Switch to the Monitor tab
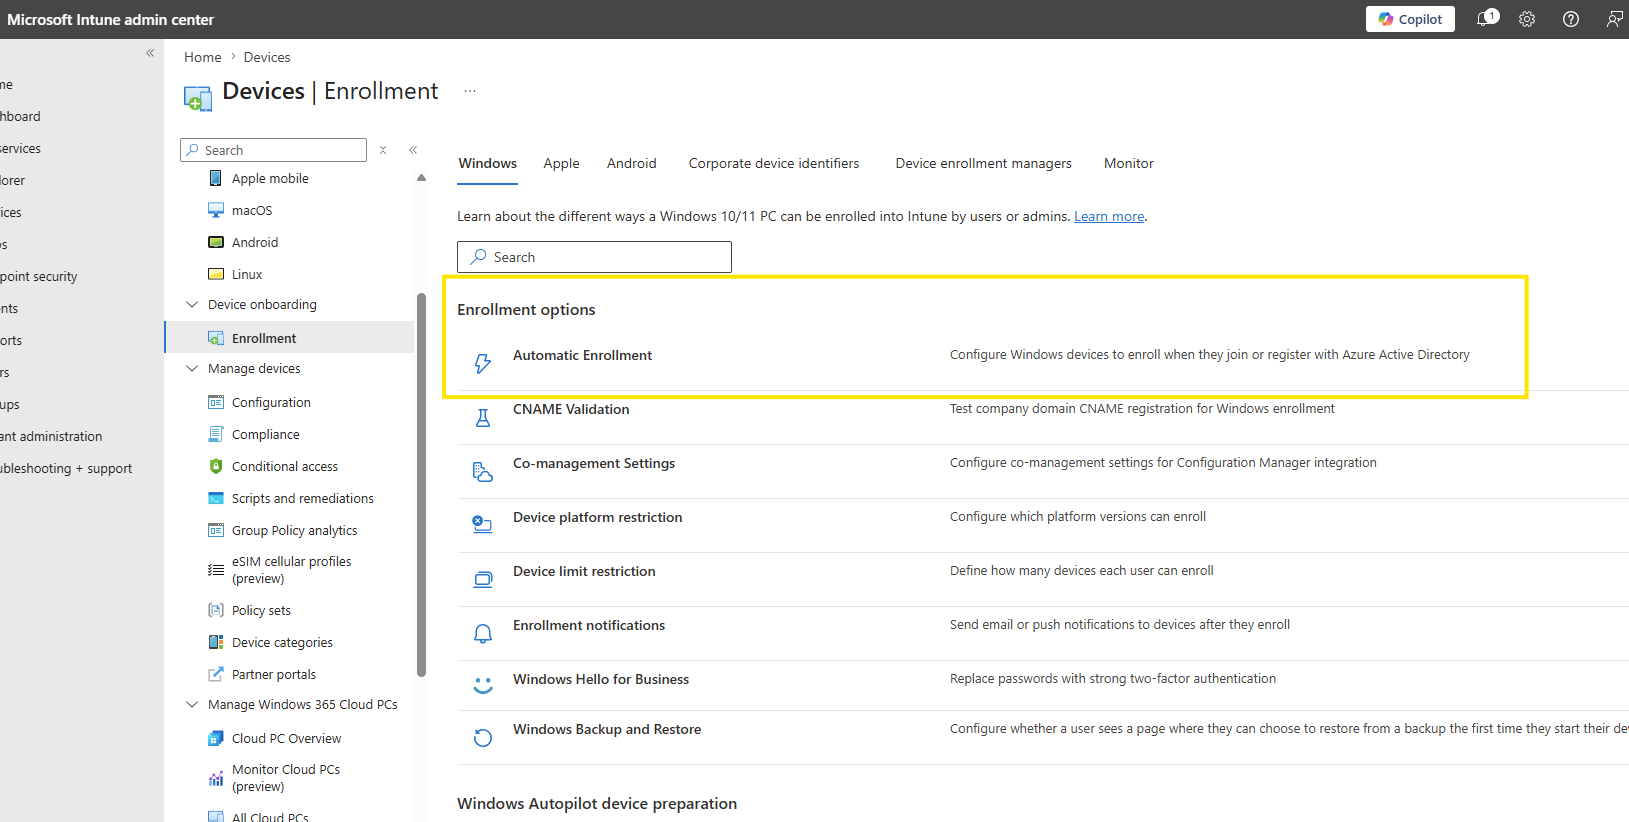 [x=1129, y=164]
